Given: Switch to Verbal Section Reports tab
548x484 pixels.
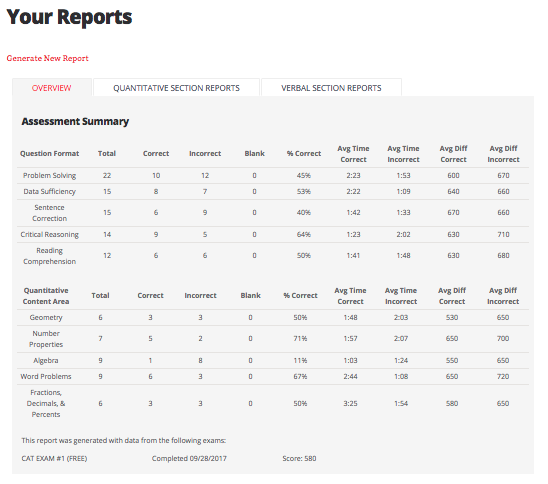Looking at the screenshot, I should pyautogui.click(x=331, y=88).
